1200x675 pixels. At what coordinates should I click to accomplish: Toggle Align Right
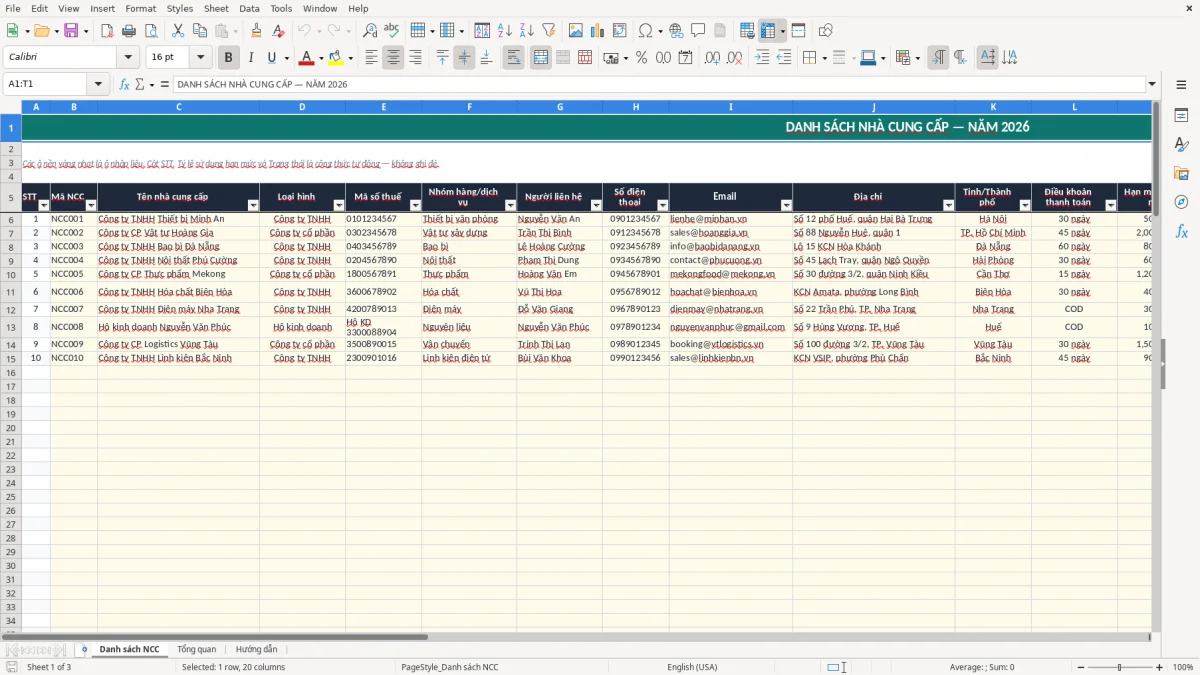[415, 58]
